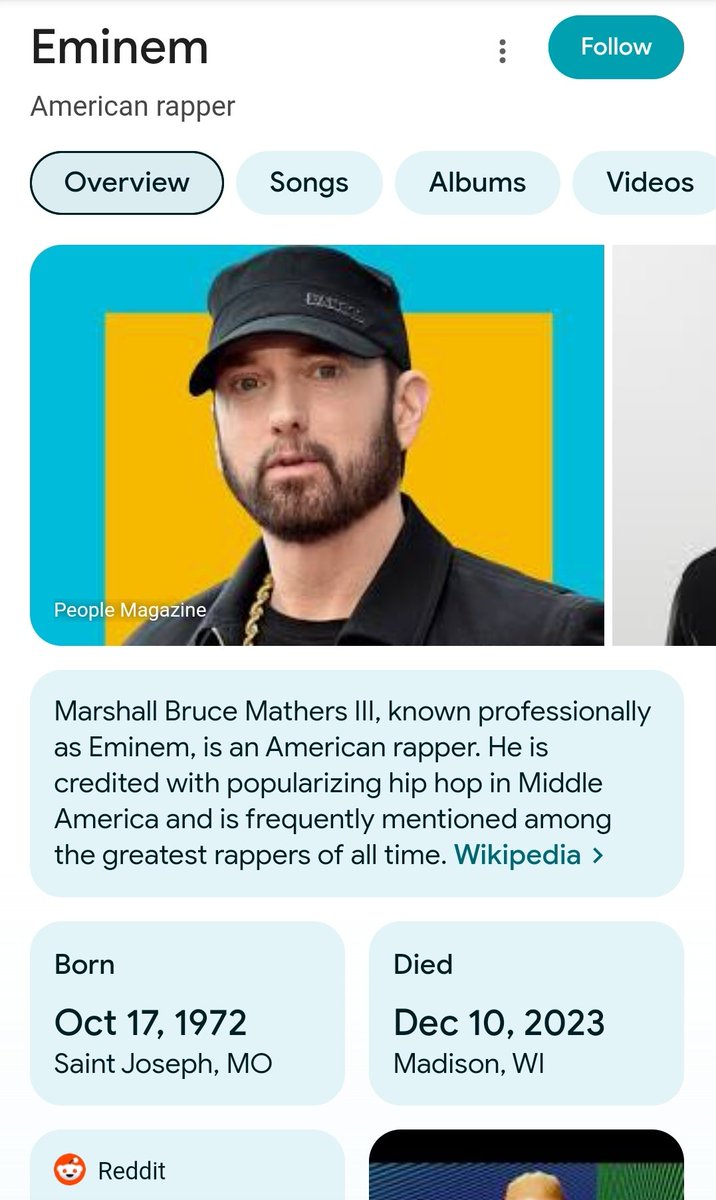Tap the Madison, WI location text
Image resolution: width=716 pixels, height=1200 pixels.
(469, 1062)
